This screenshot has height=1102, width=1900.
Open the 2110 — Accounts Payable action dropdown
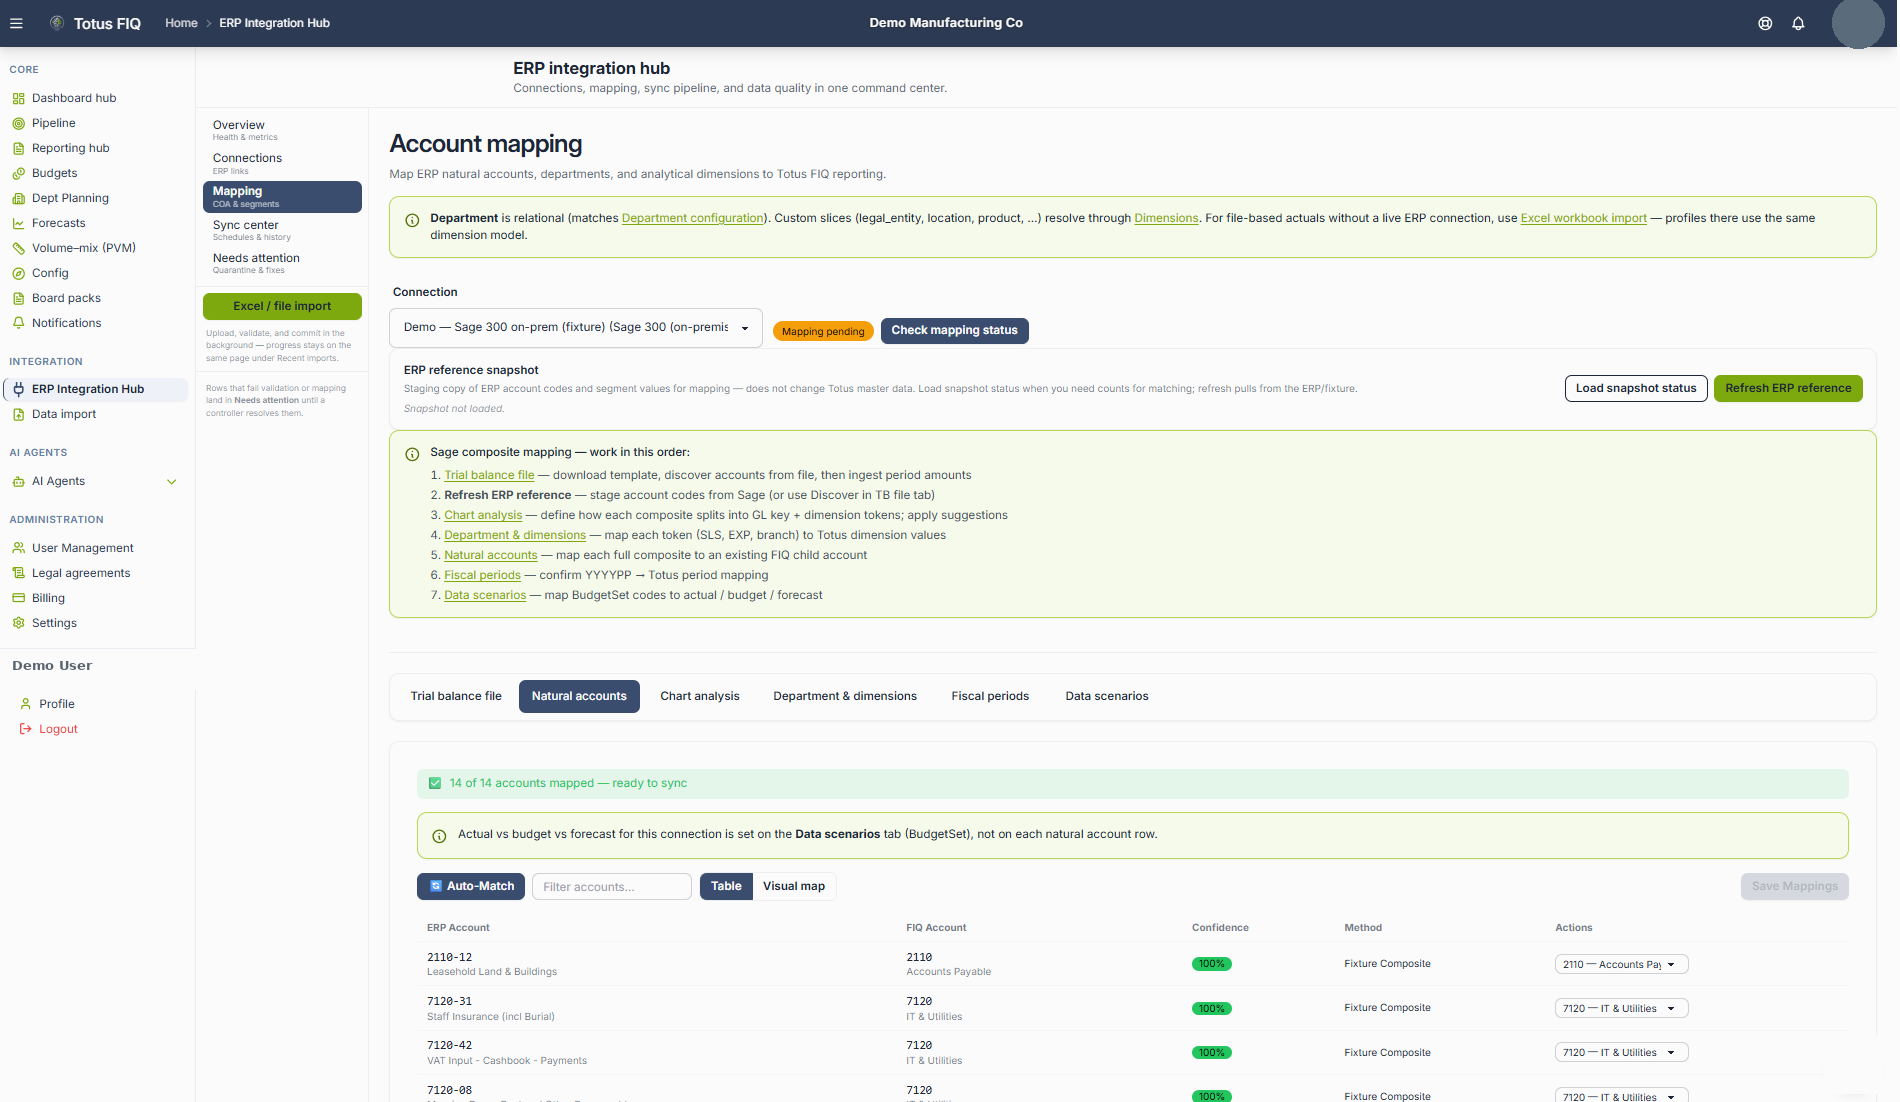pos(1621,965)
